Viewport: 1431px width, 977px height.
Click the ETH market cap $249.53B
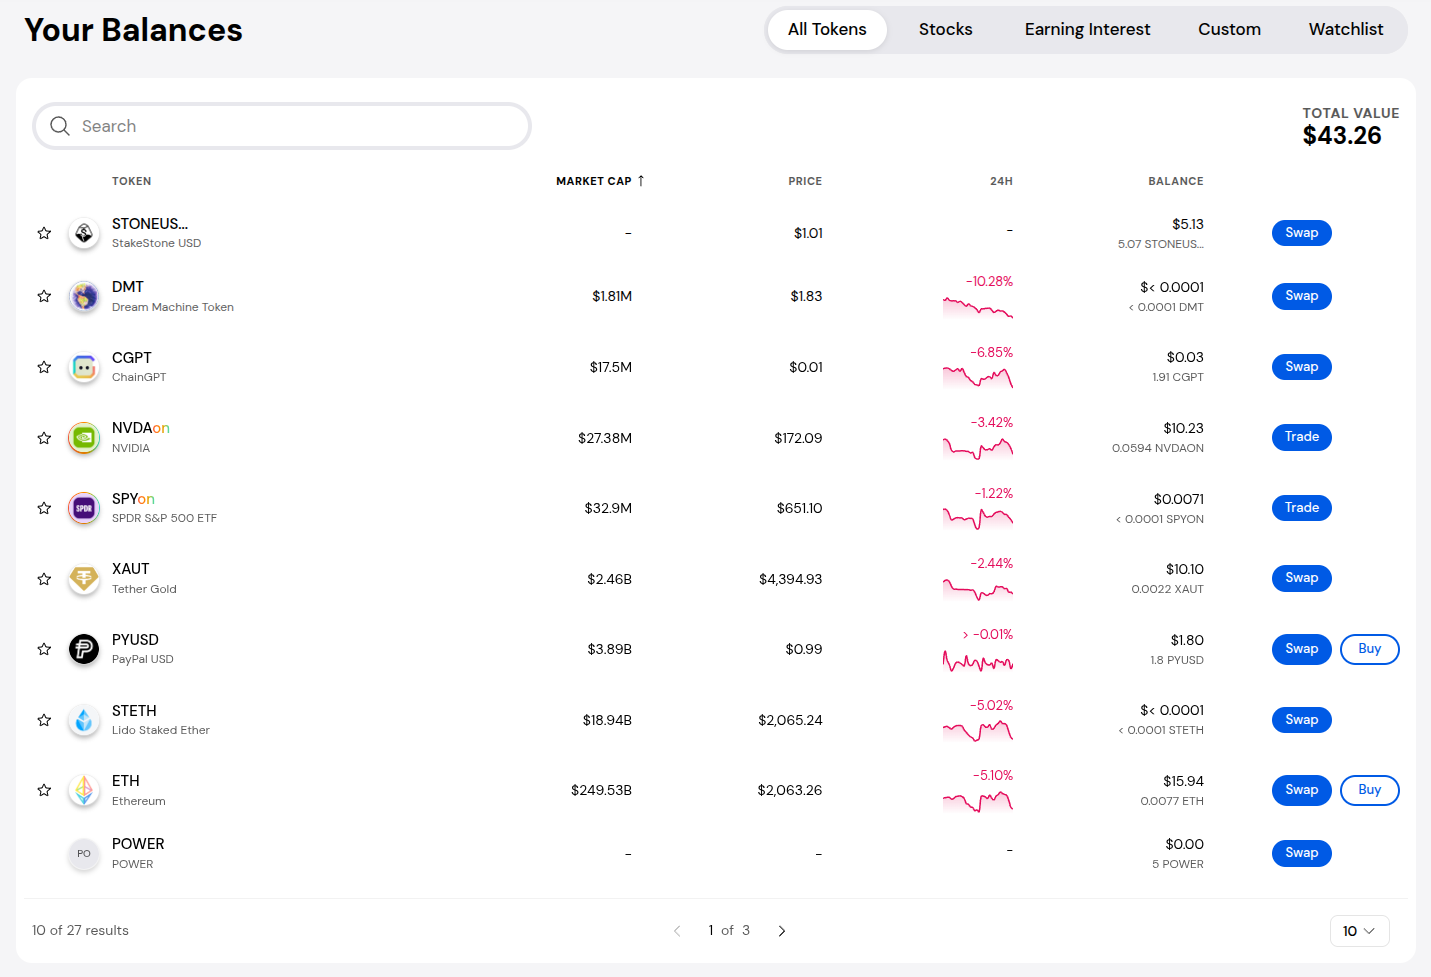pyautogui.click(x=601, y=790)
